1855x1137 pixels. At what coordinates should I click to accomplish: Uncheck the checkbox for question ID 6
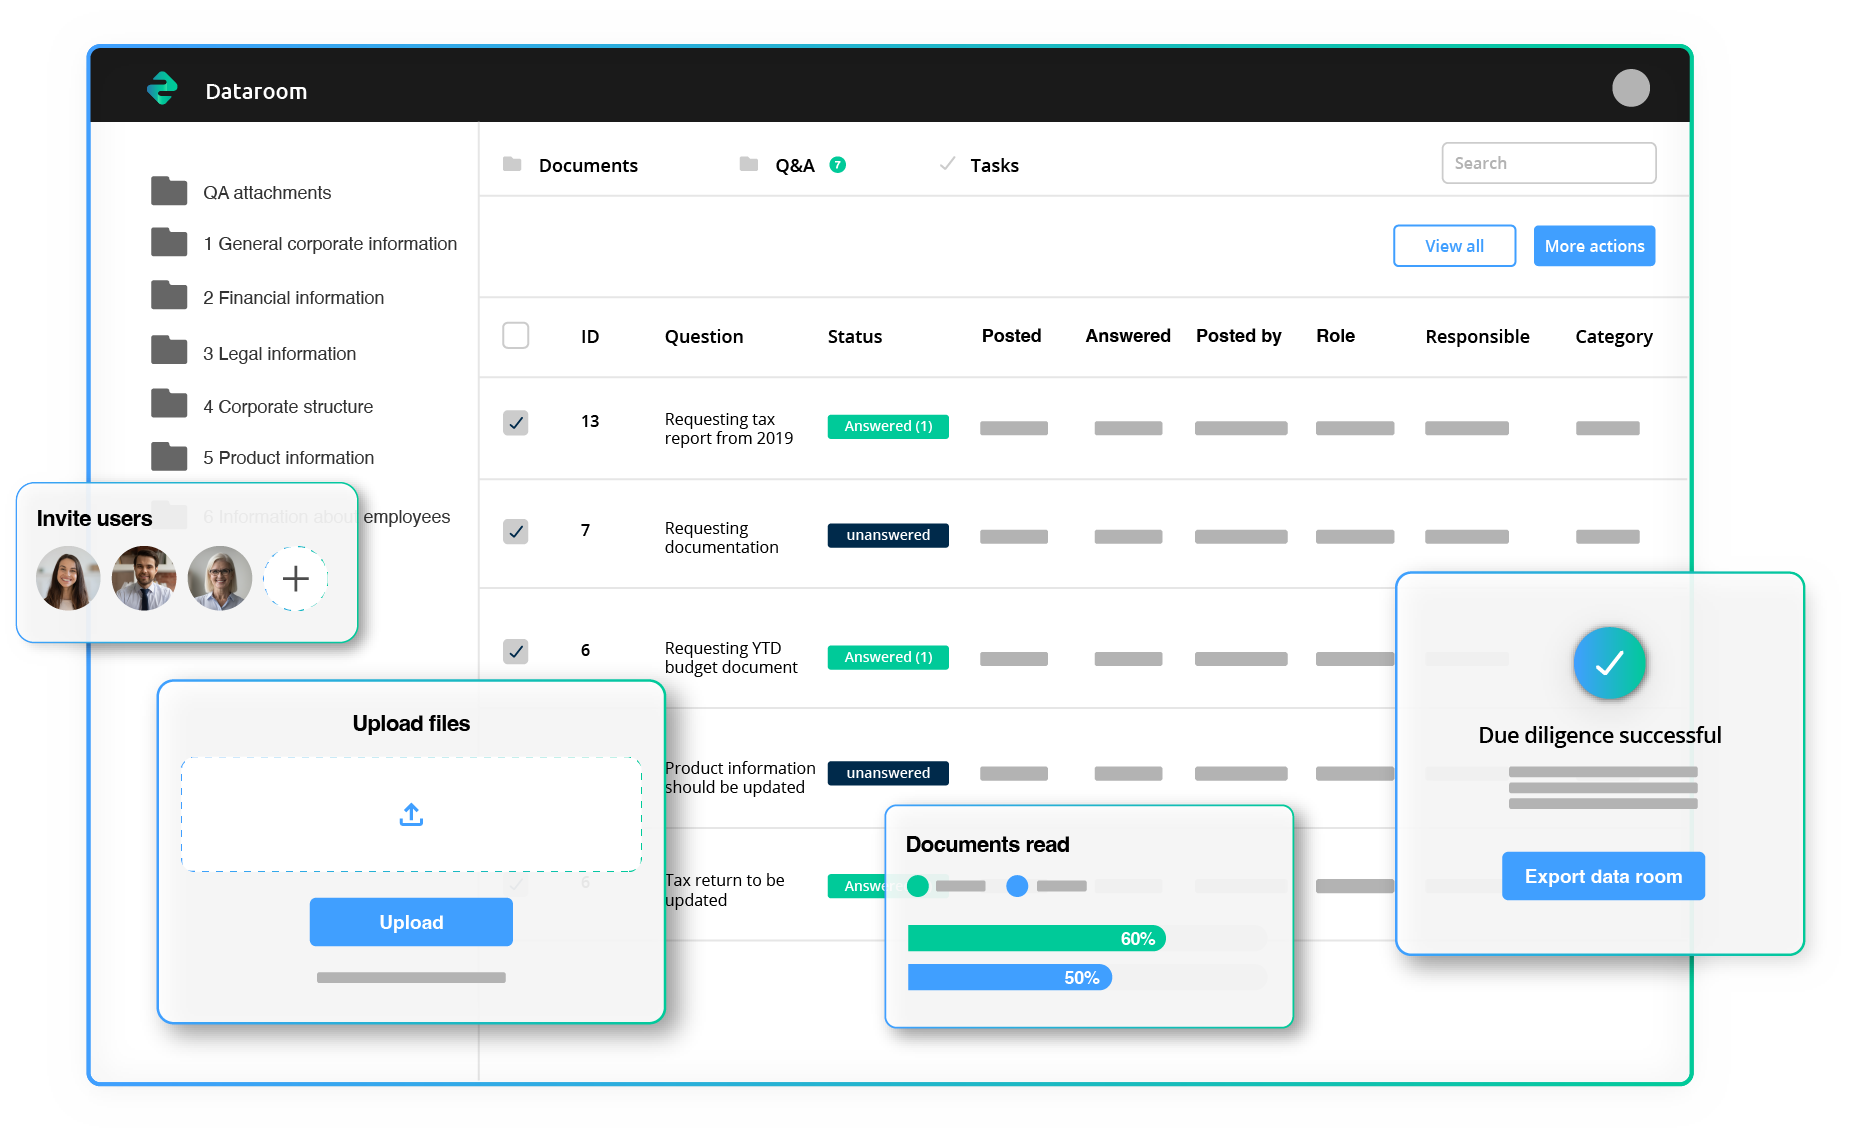(515, 652)
